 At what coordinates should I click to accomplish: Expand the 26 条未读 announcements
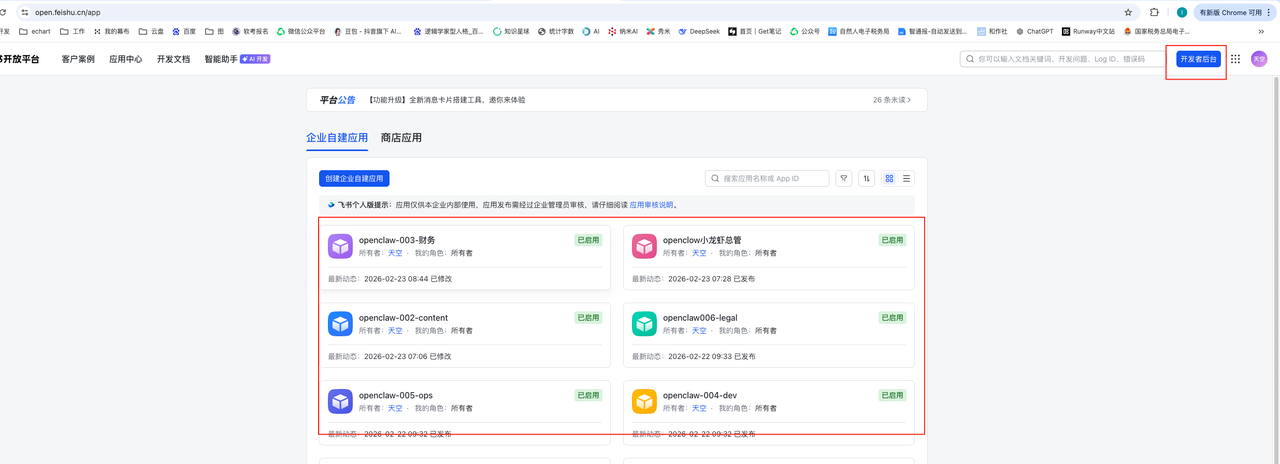coord(891,100)
